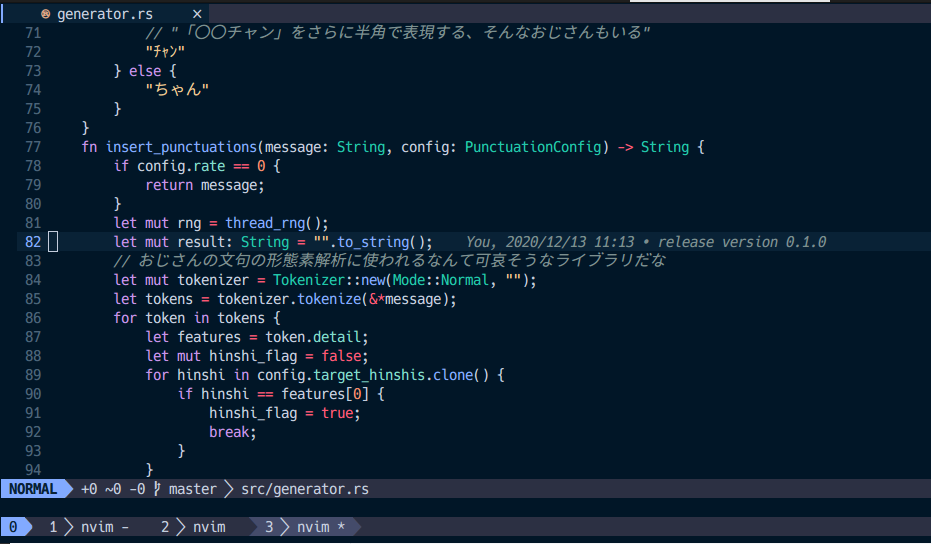Click token.detail on line 87
The width and height of the screenshot is (931, 544).
(x=313, y=337)
